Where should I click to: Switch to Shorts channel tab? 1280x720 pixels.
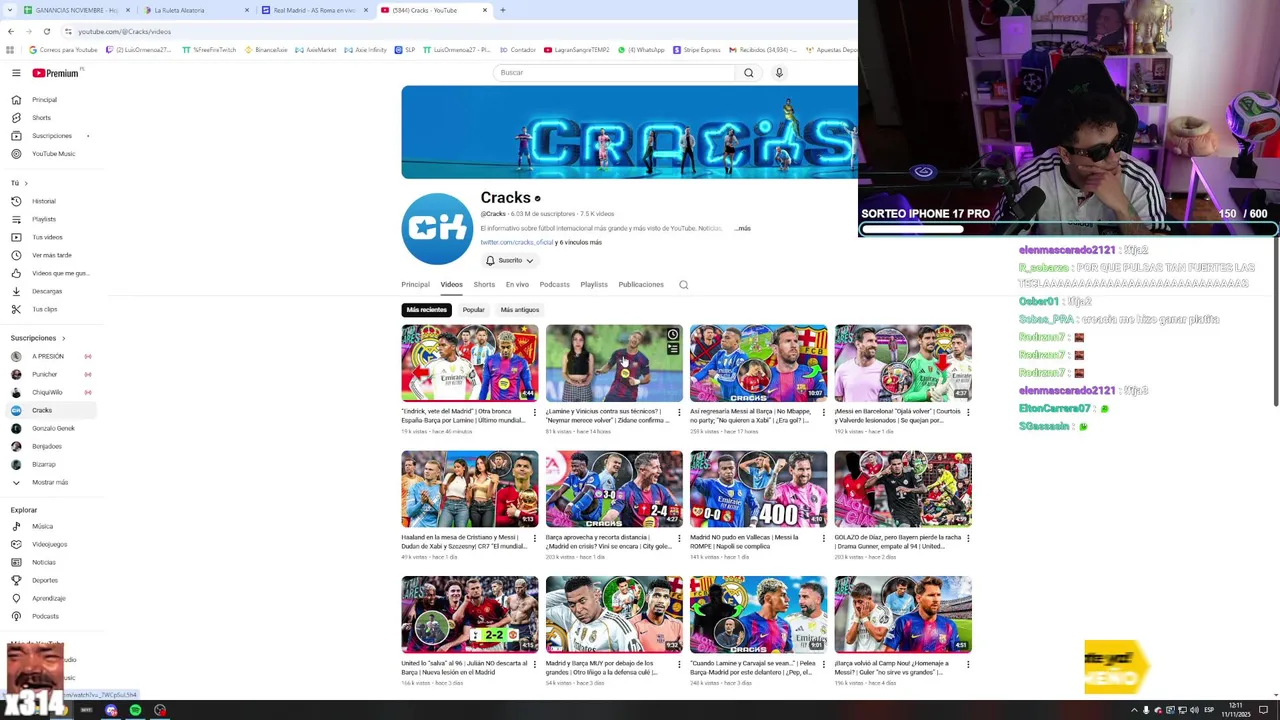click(484, 285)
